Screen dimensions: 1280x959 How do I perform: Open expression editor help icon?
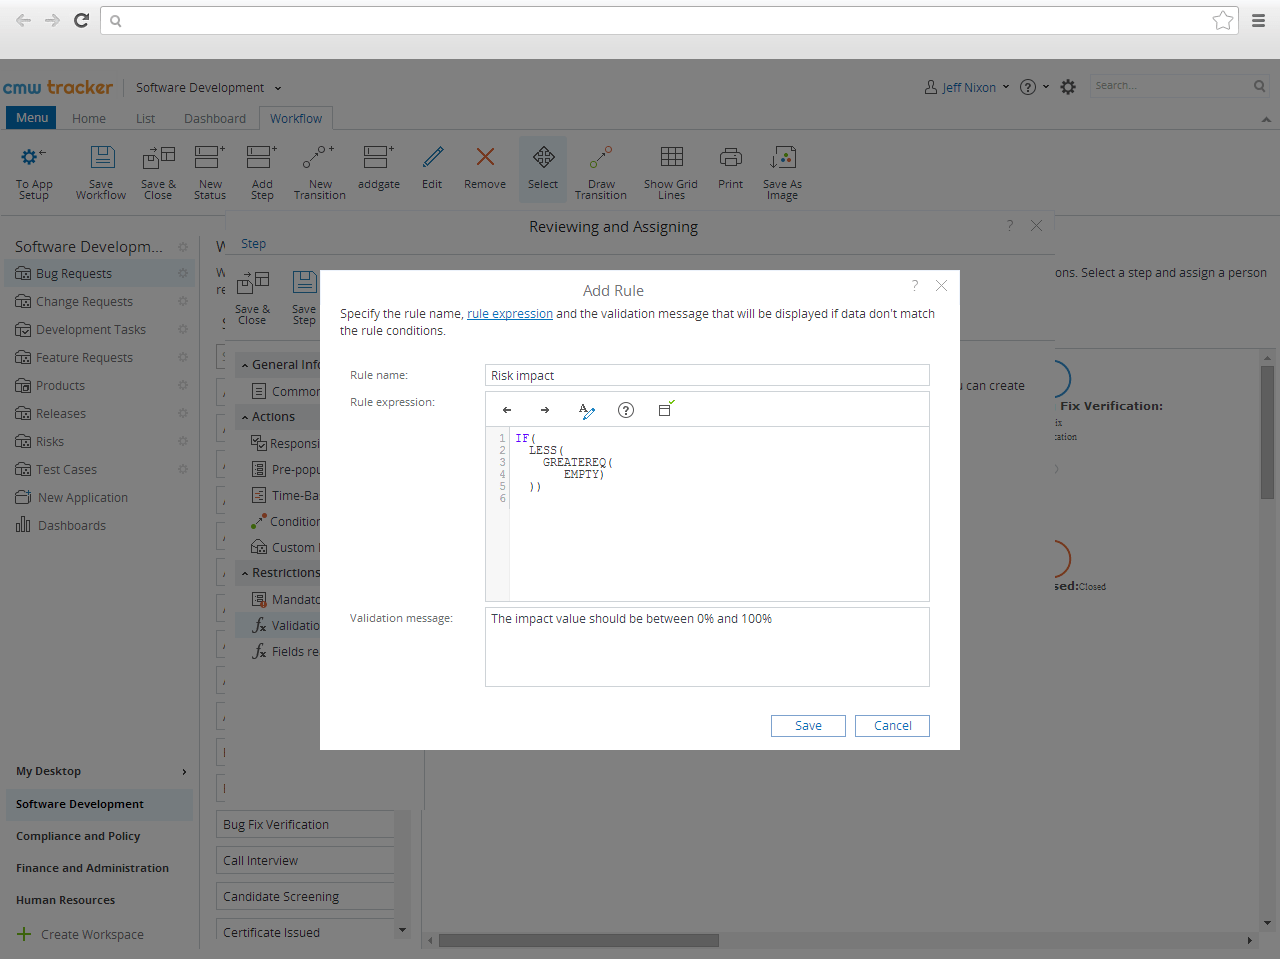click(626, 410)
